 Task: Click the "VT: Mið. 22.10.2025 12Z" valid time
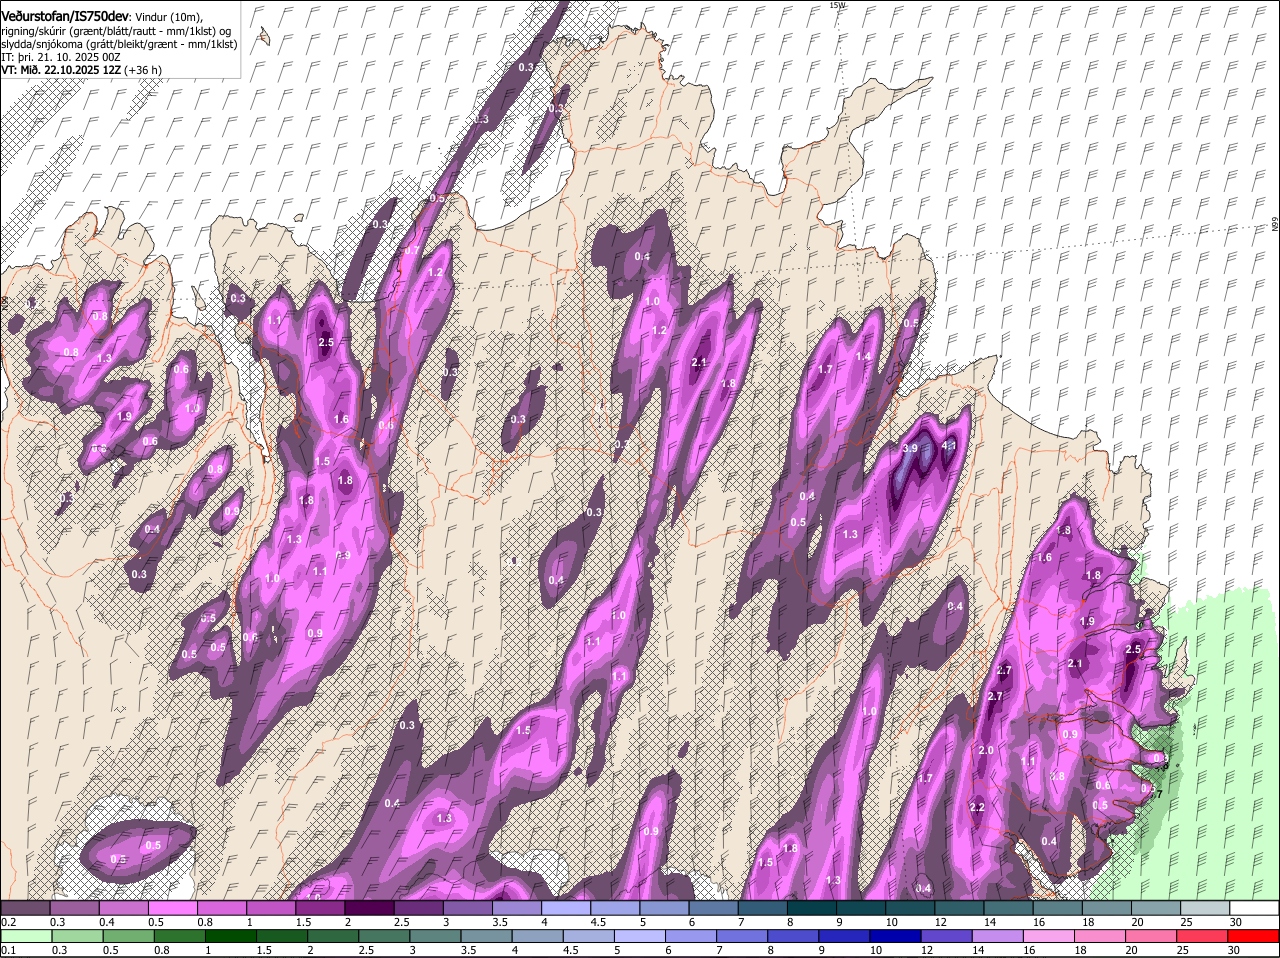[x=61, y=70]
